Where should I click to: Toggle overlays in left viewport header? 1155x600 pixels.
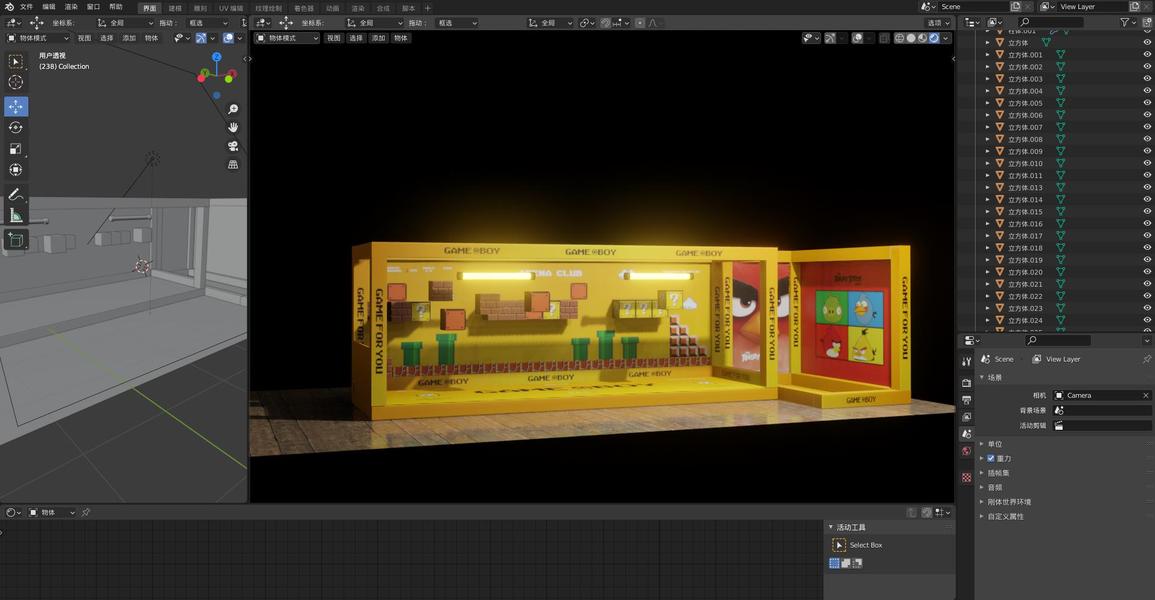coord(228,38)
